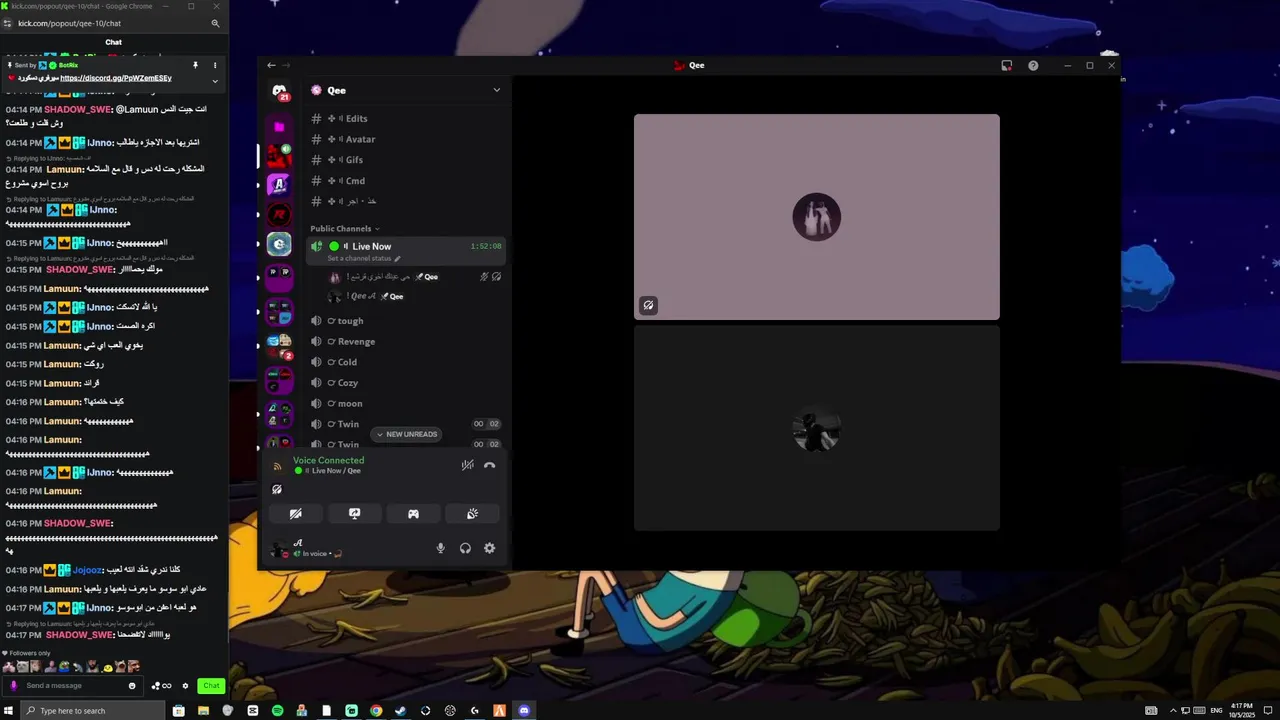The image size is (1280, 720).
Task: Collapse pinned message chevron in Kick chat
Action: click(214, 81)
